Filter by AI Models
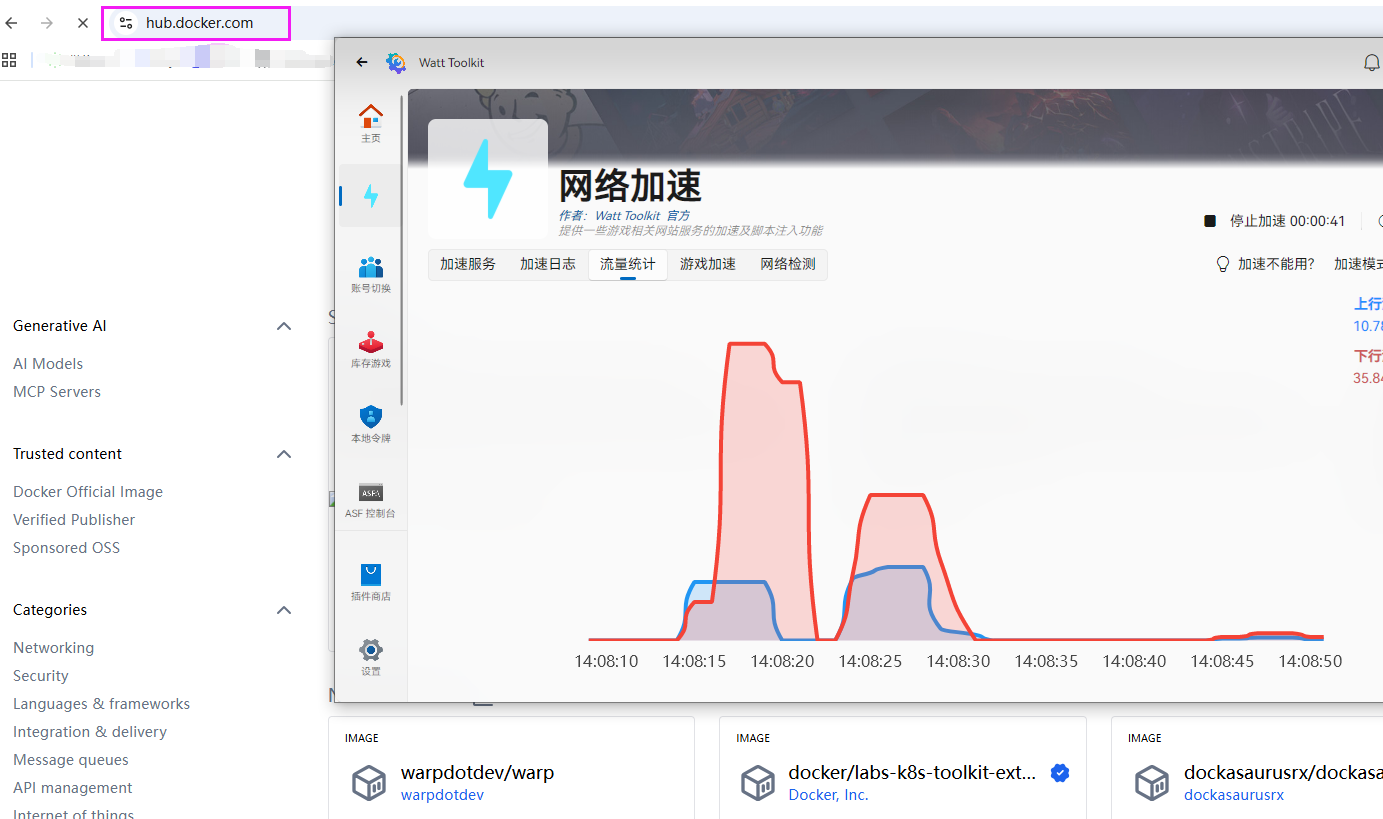The height and width of the screenshot is (819, 1383). pyautogui.click(x=48, y=364)
